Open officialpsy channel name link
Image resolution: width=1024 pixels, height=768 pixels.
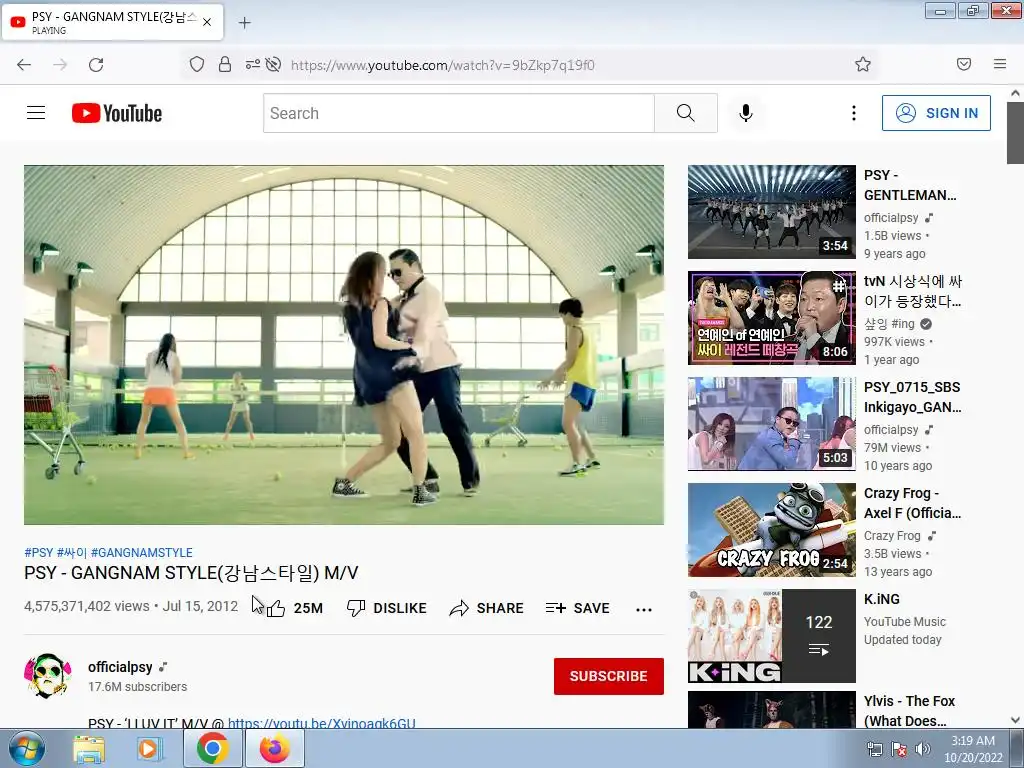tap(120, 667)
